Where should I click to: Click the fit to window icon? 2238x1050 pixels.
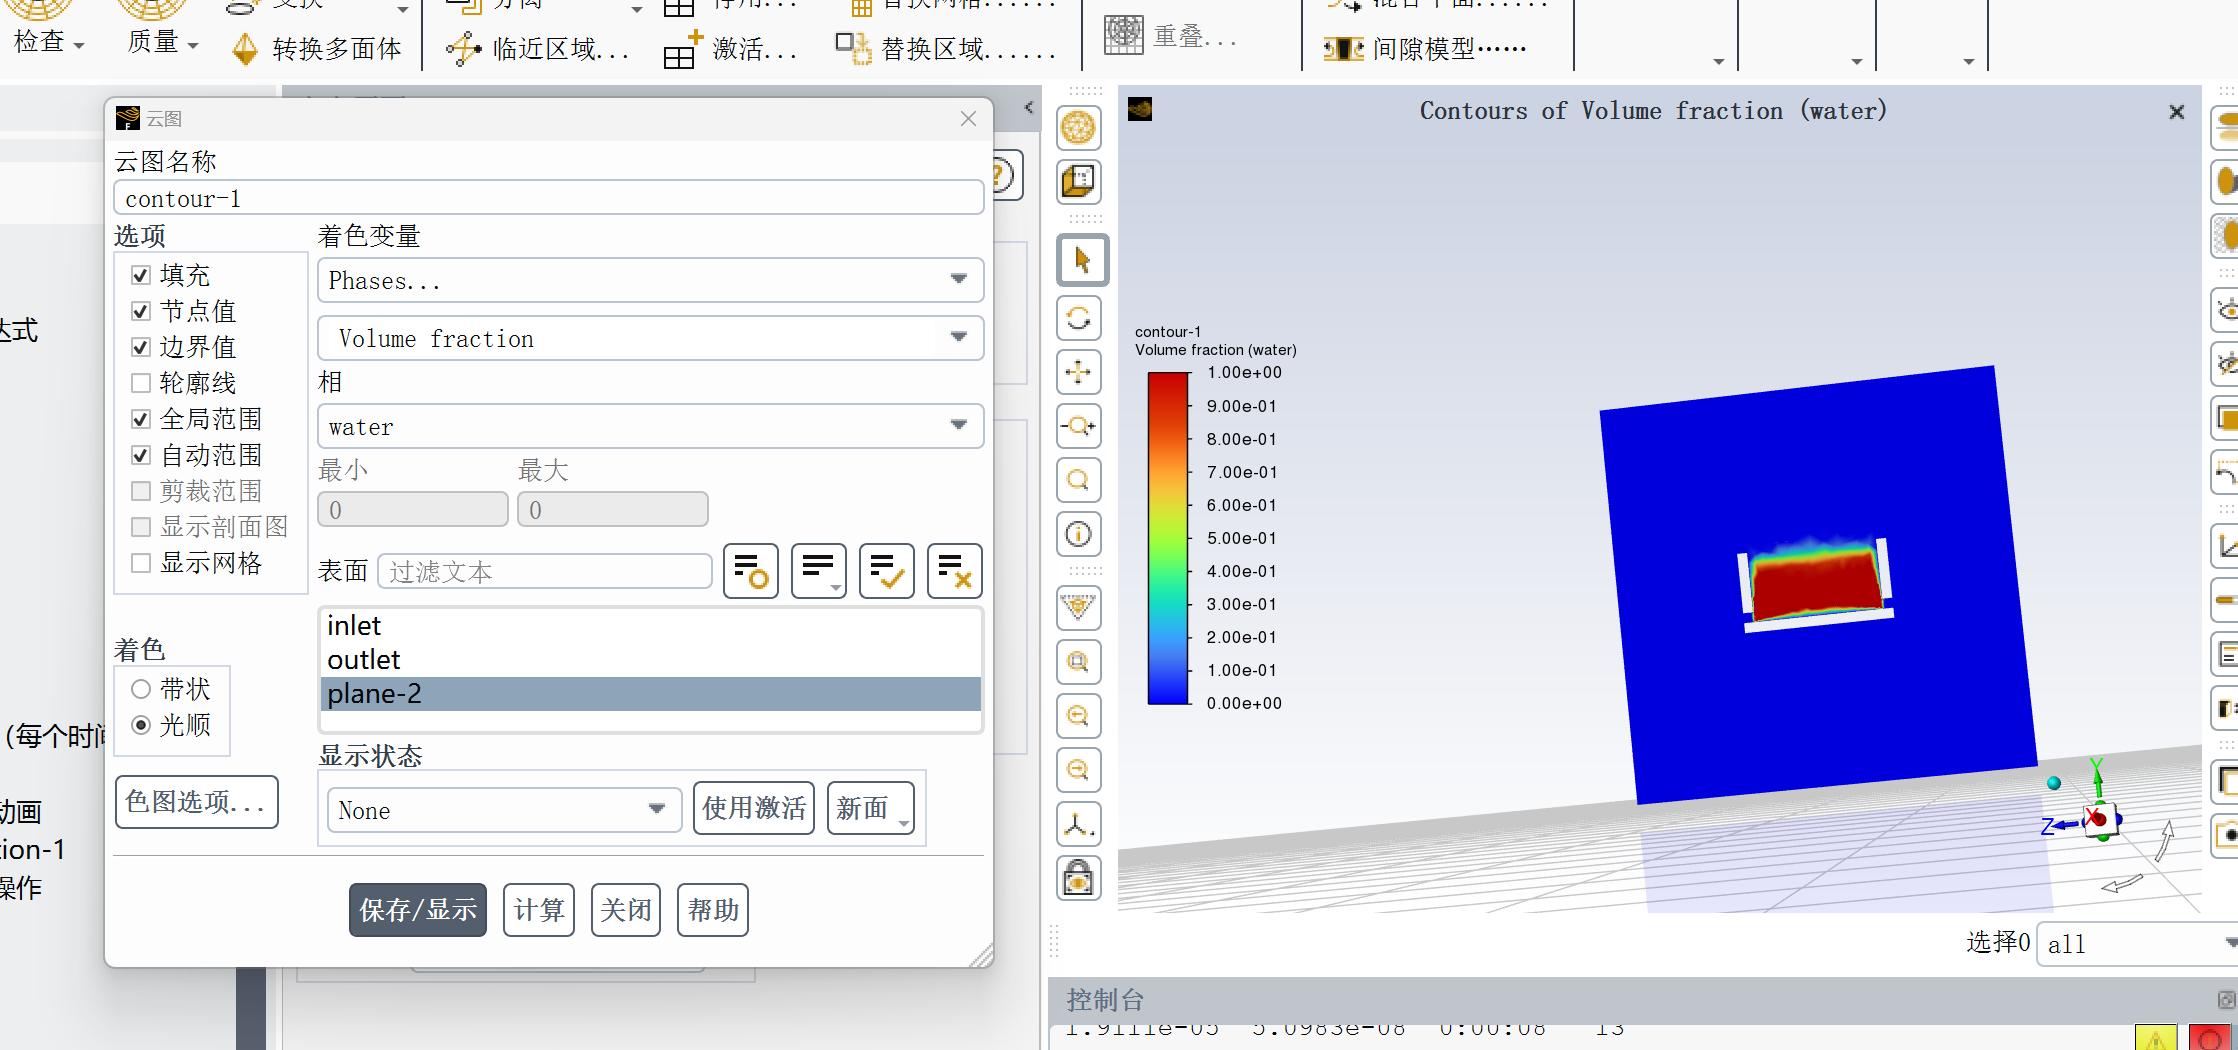tap(1078, 607)
